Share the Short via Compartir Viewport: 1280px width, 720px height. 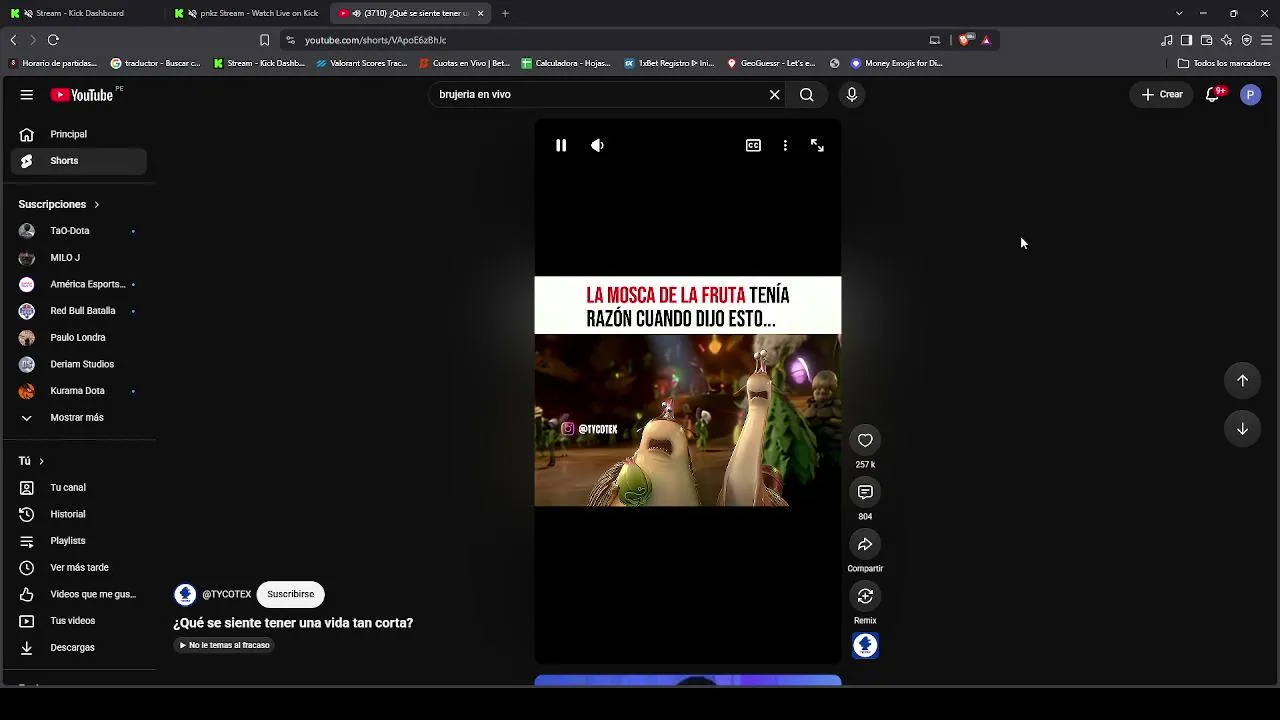pyautogui.click(x=865, y=544)
